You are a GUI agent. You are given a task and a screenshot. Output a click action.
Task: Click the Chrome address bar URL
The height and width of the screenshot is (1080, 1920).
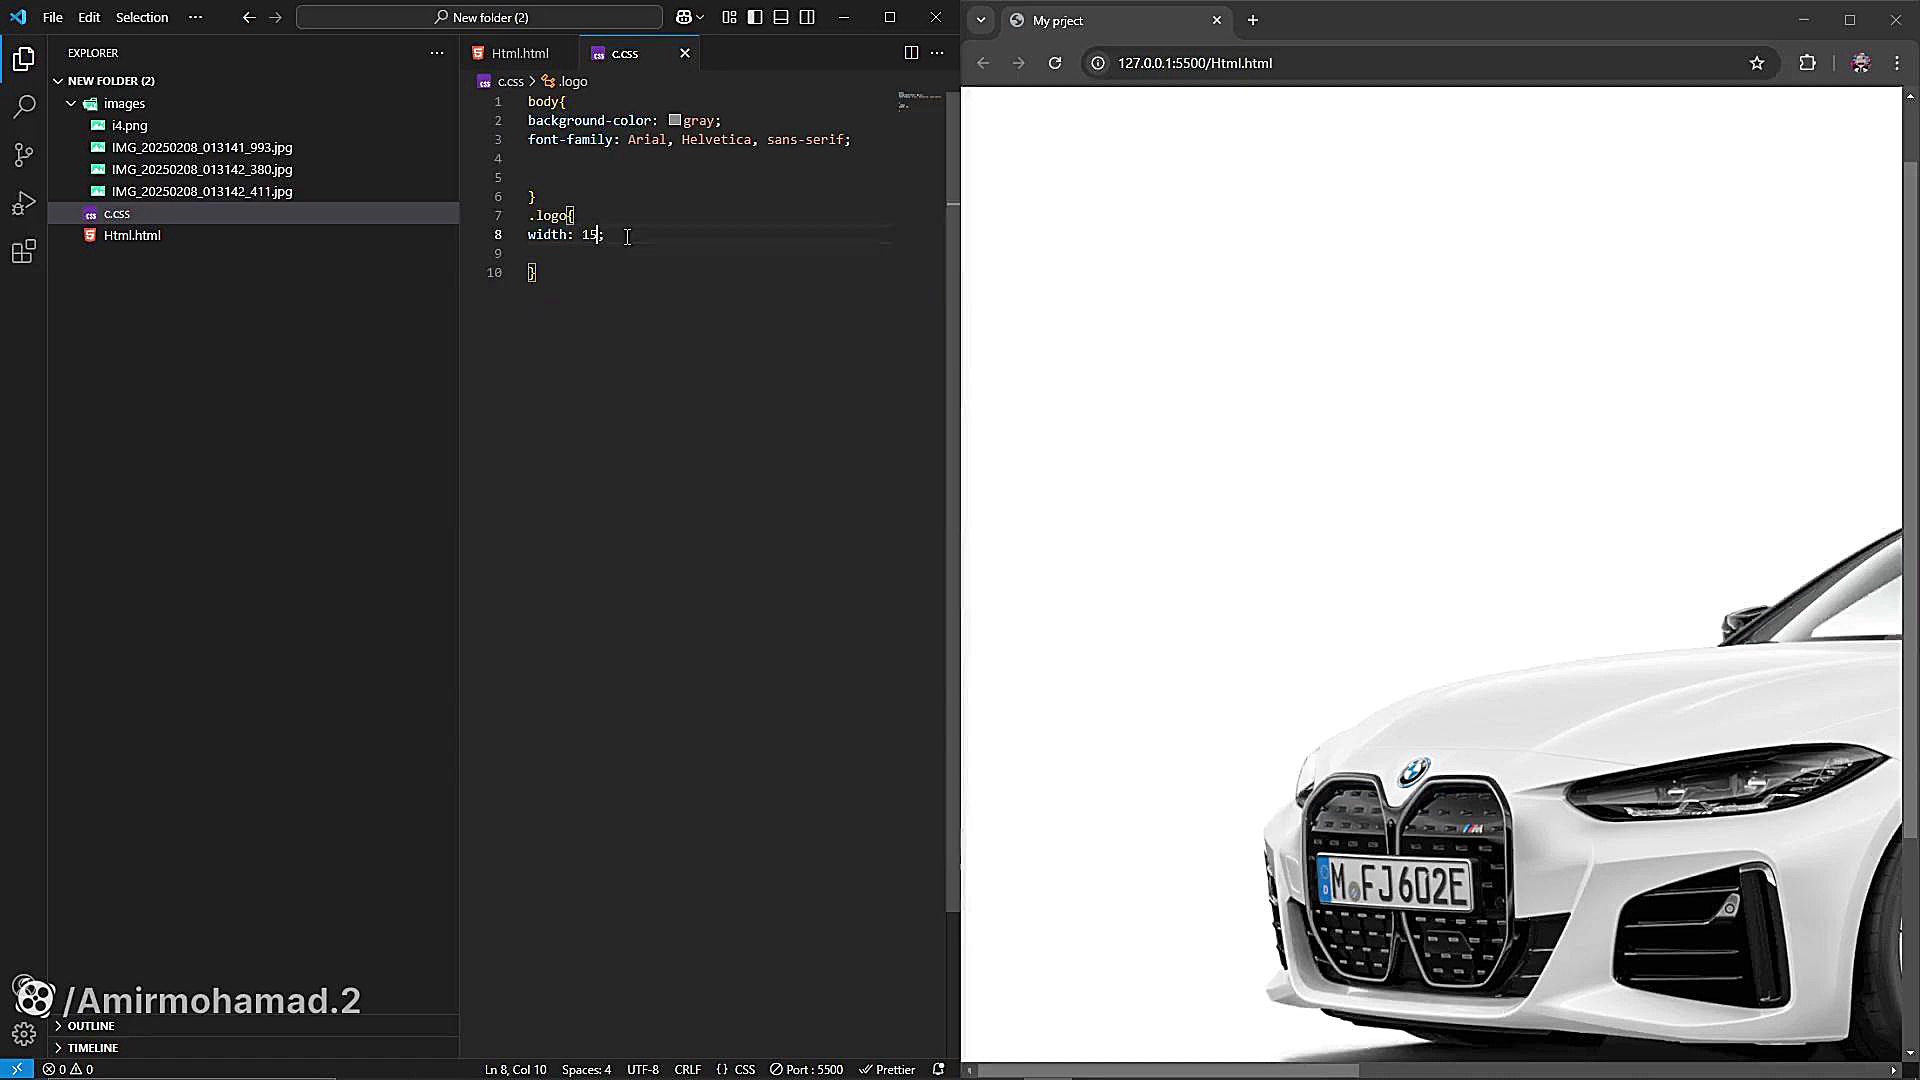pyautogui.click(x=1195, y=63)
